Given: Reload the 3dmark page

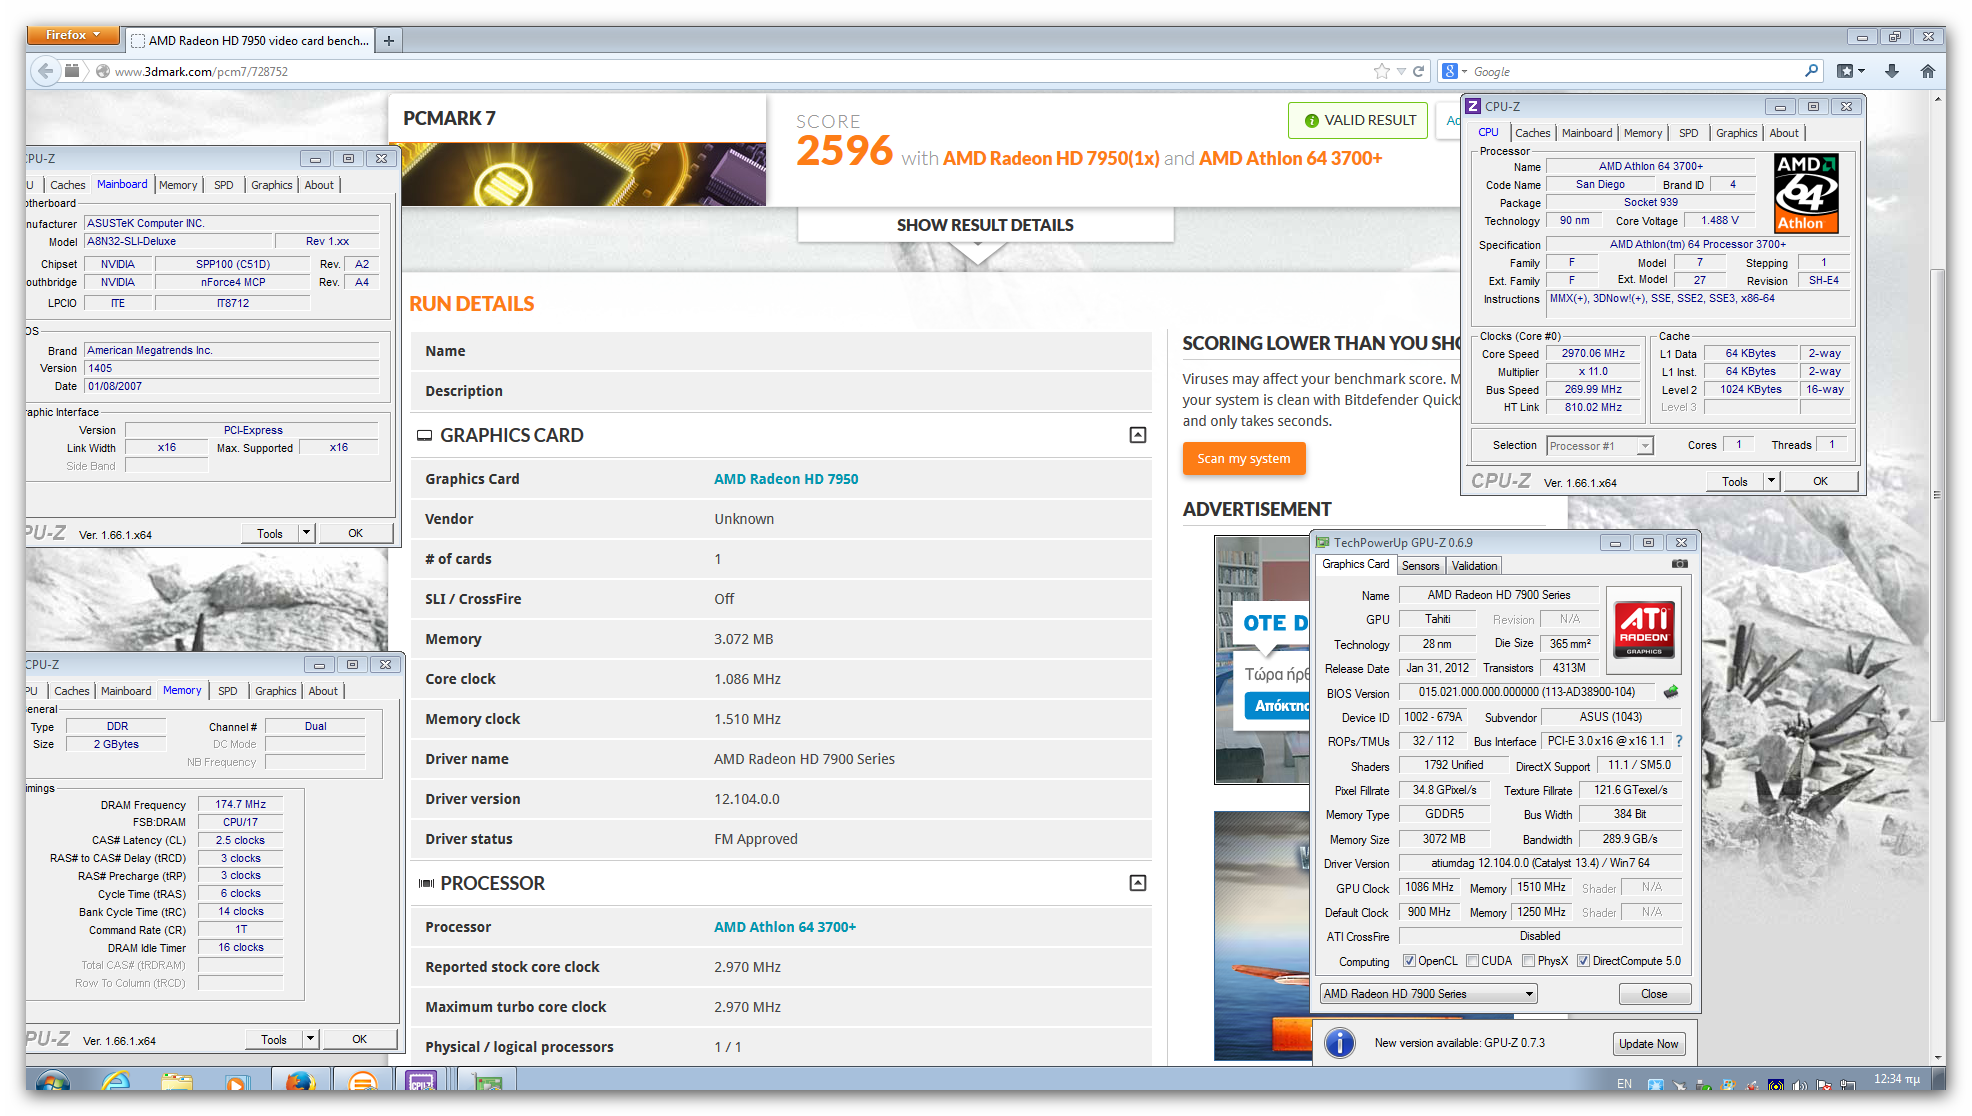Looking at the screenshot, I should point(1418,71).
